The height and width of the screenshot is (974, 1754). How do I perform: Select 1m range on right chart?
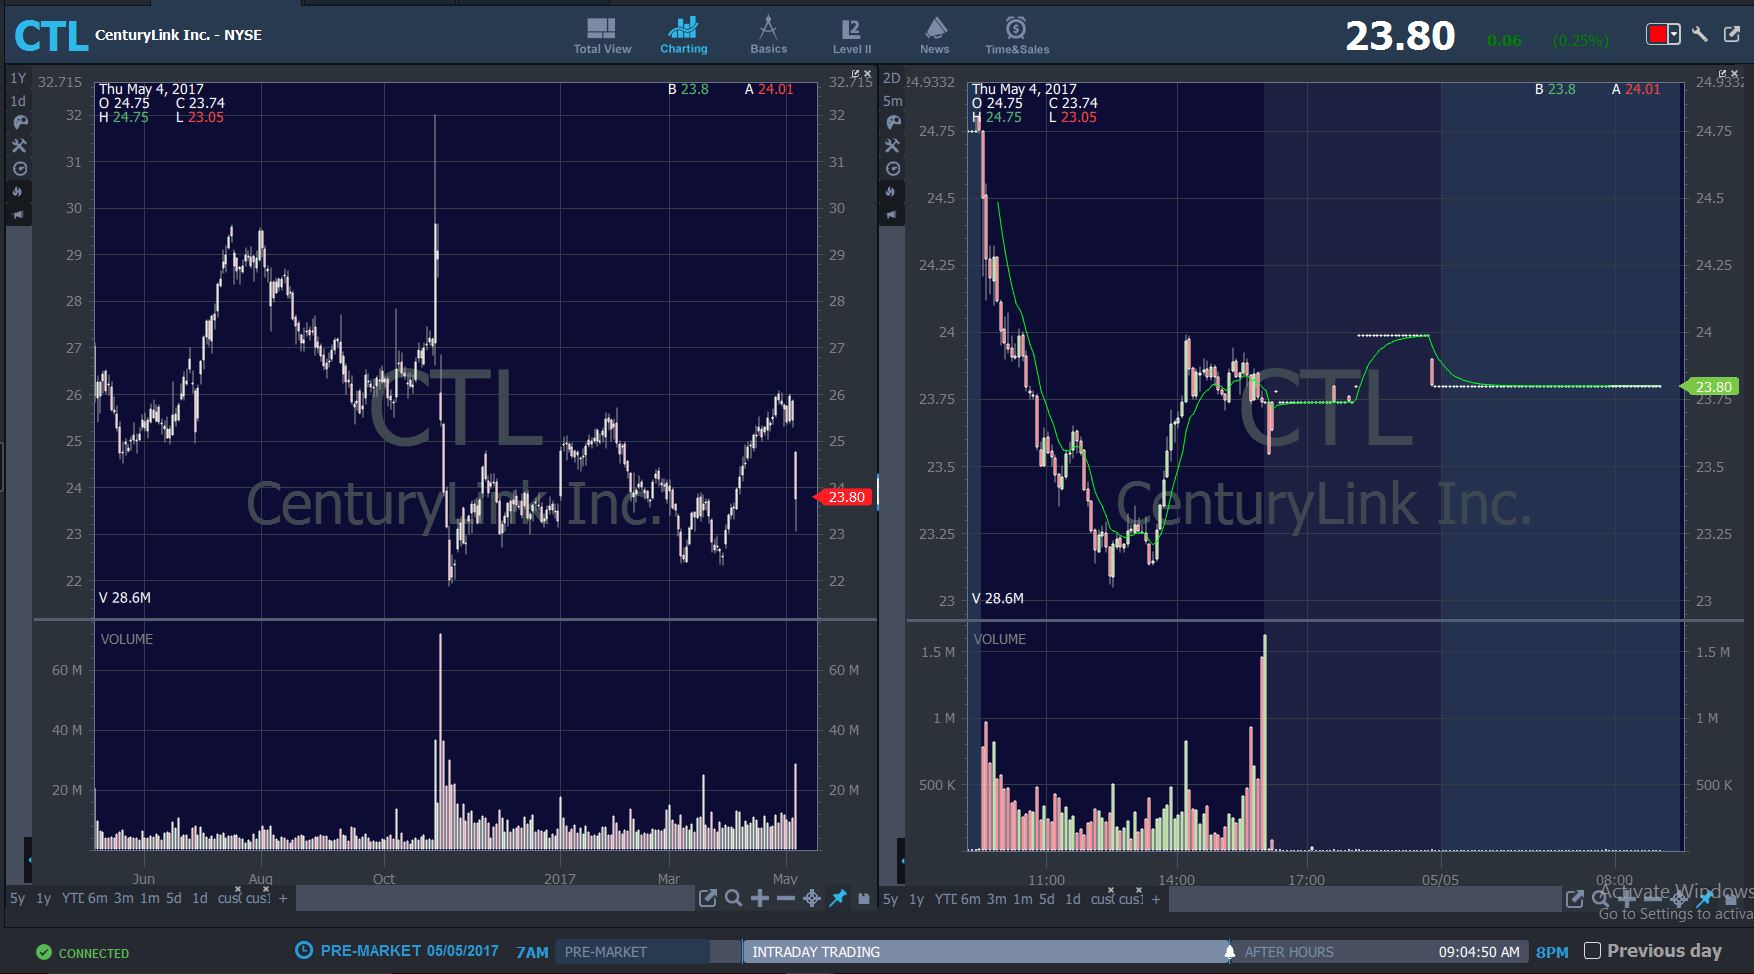tap(1022, 899)
